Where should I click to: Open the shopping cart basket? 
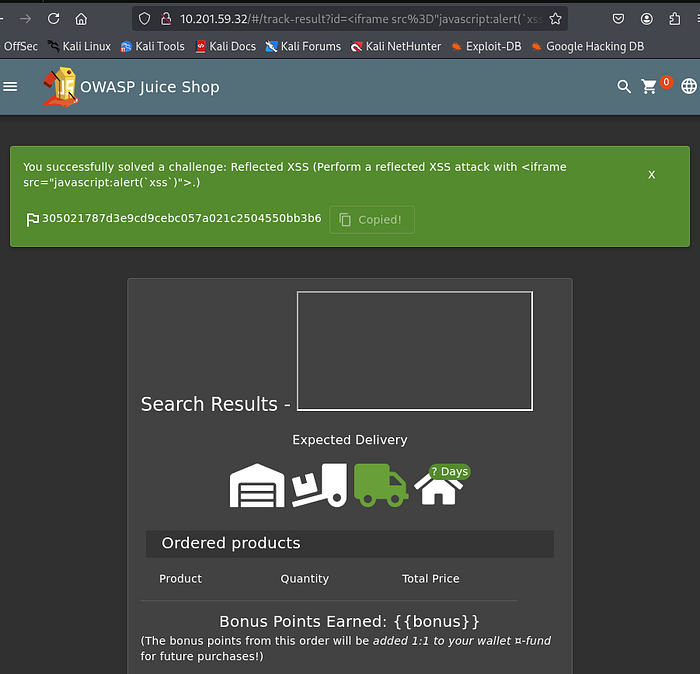649,87
